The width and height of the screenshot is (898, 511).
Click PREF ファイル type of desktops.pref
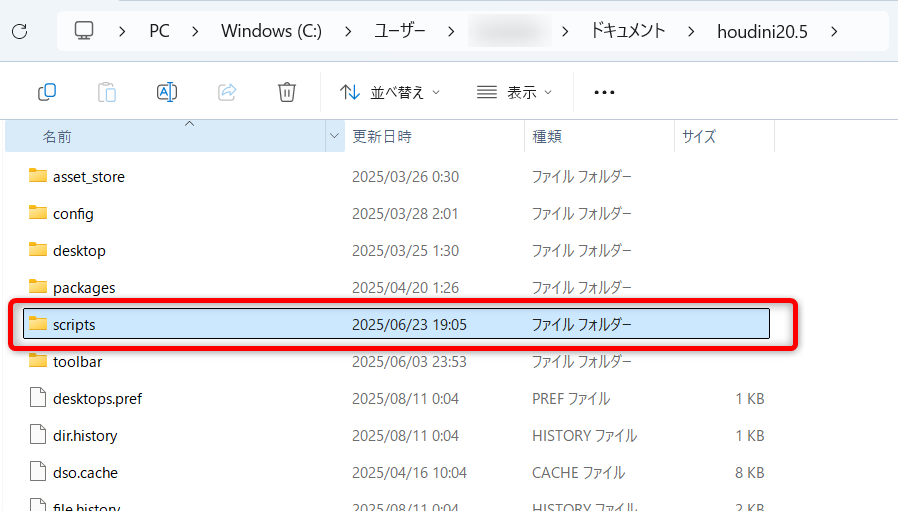pyautogui.click(x=571, y=399)
